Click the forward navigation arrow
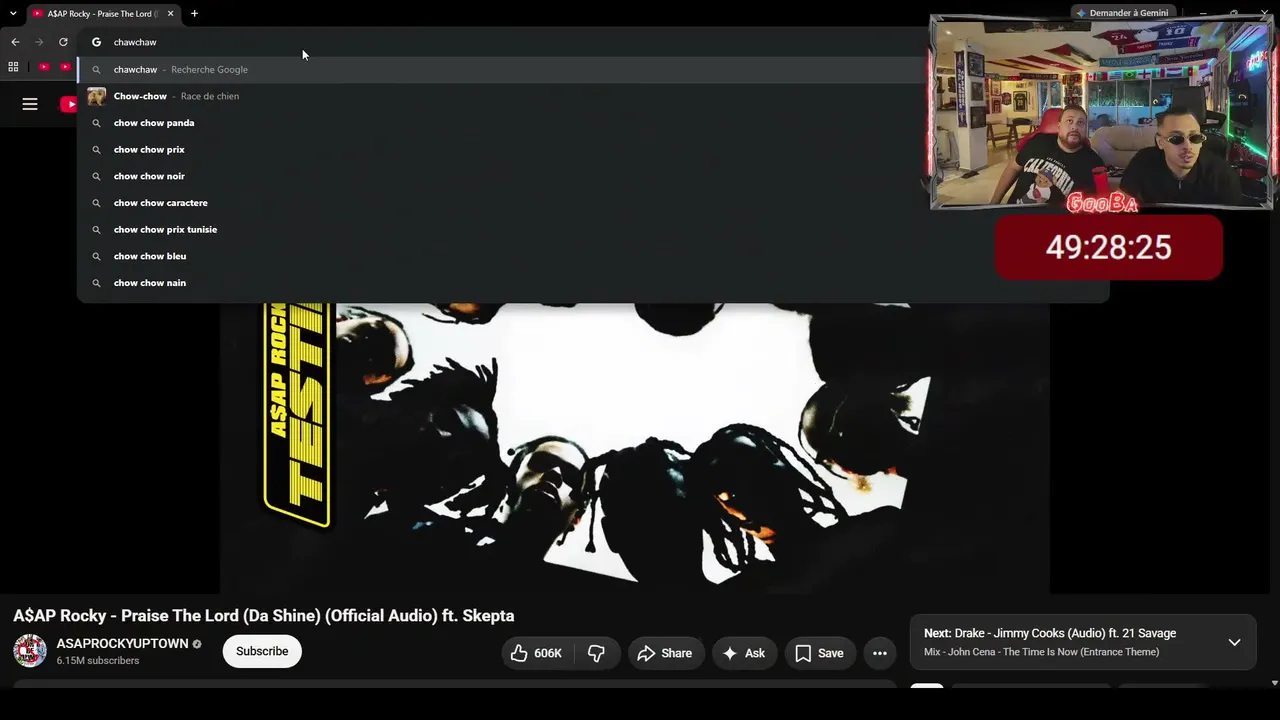The width and height of the screenshot is (1280, 720). coord(39,42)
